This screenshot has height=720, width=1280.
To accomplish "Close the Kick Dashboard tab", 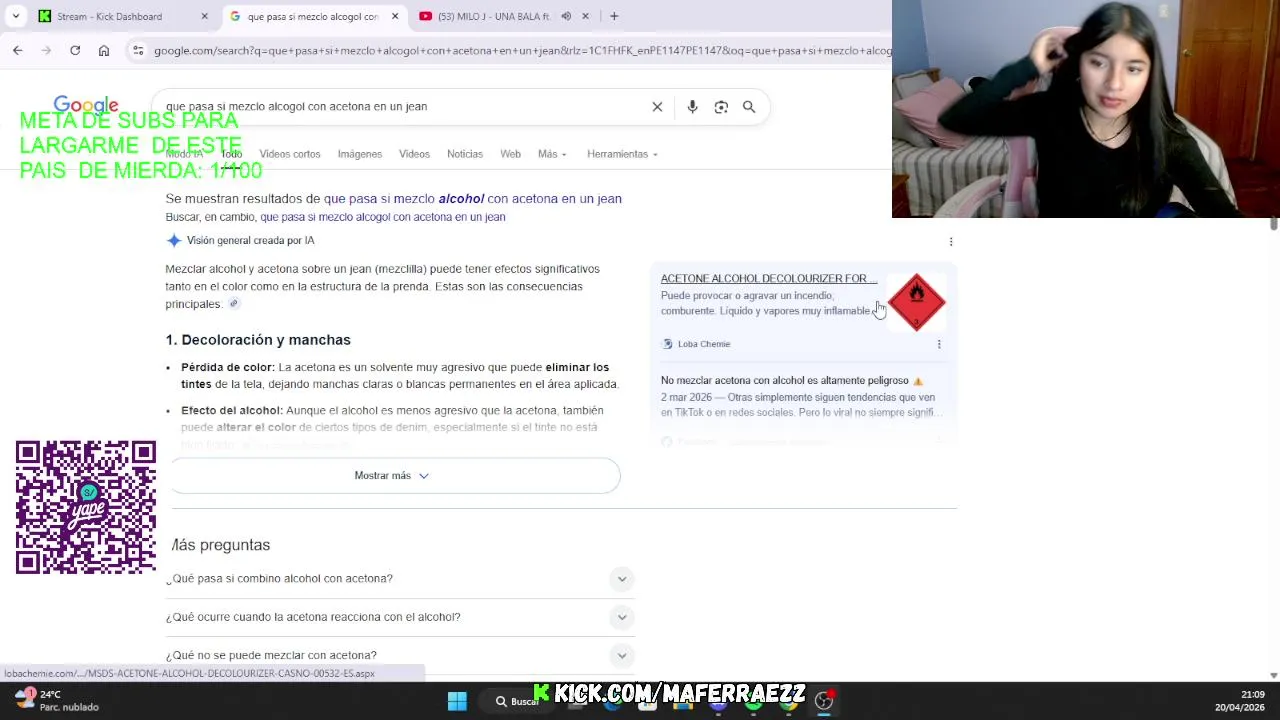I will pos(205,16).
